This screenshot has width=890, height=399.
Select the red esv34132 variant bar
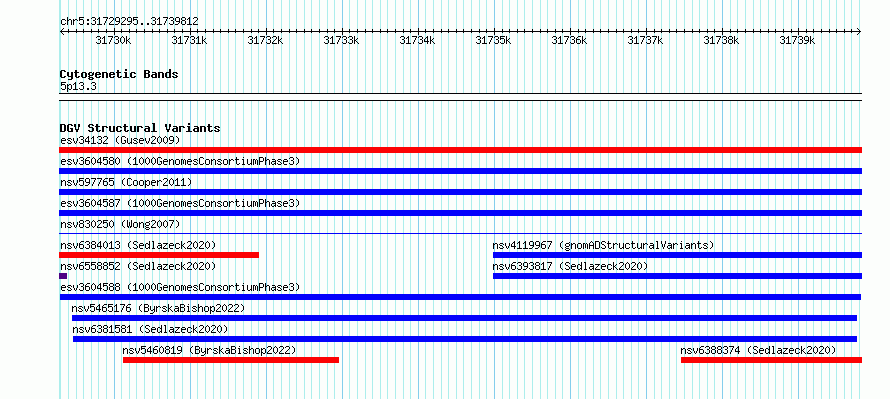460,150
